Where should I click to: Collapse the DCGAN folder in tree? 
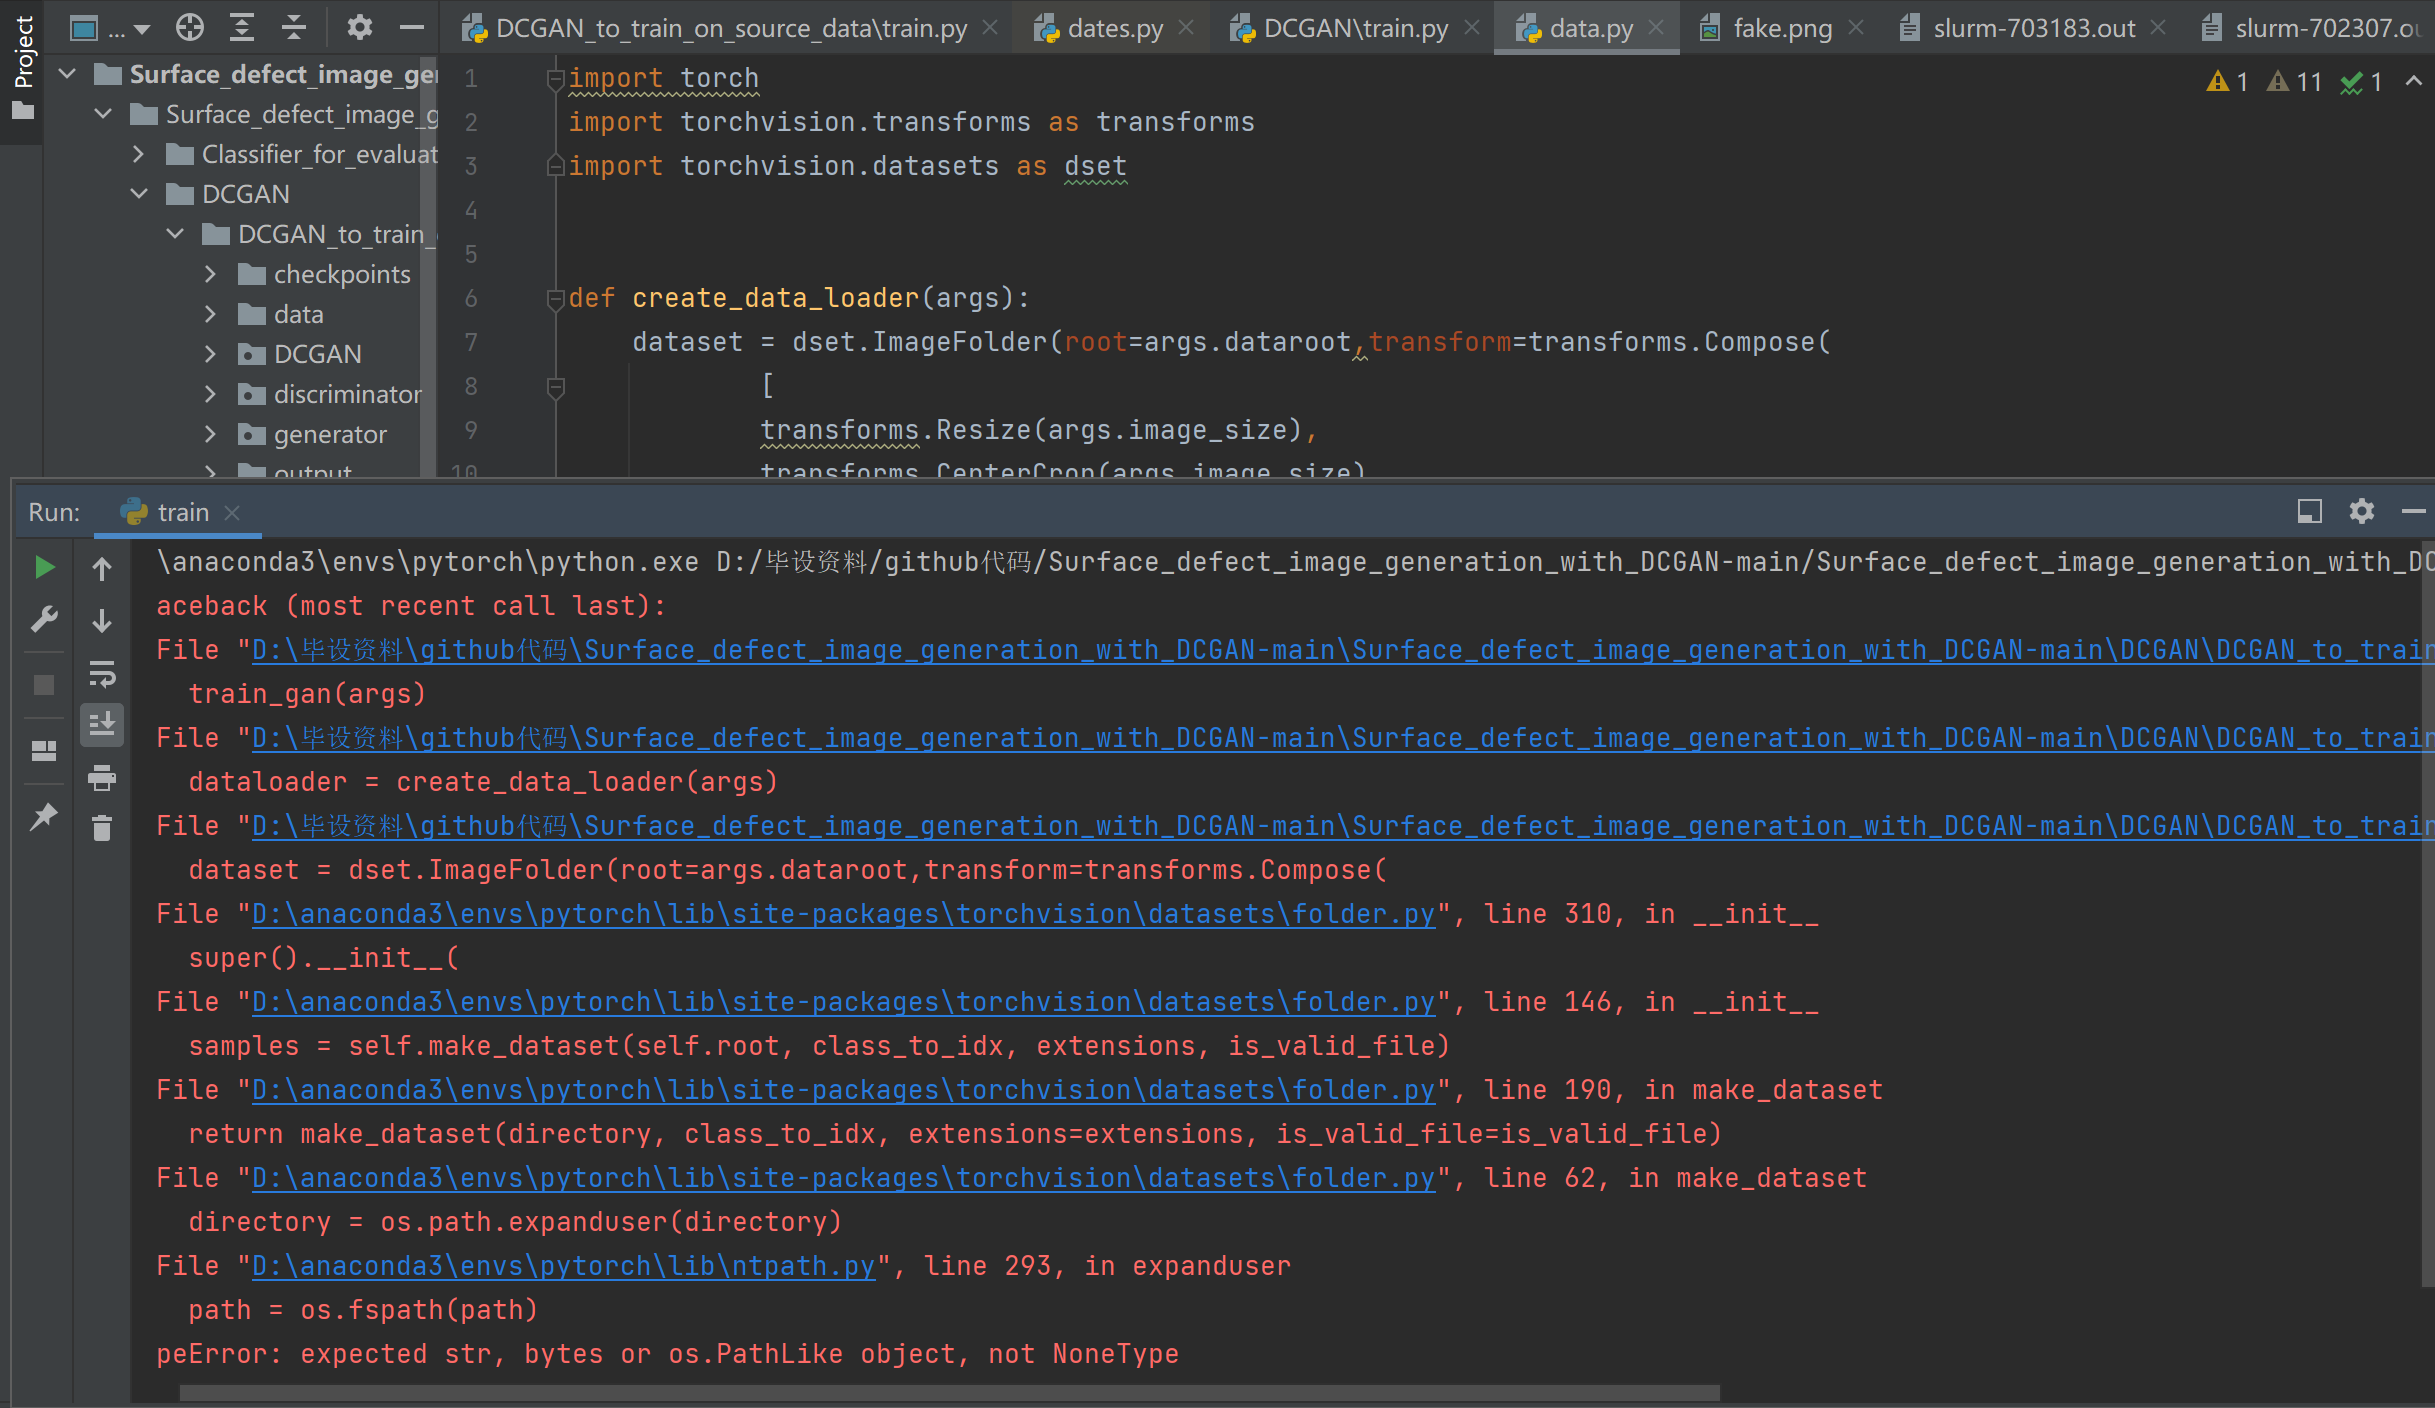[x=139, y=194]
